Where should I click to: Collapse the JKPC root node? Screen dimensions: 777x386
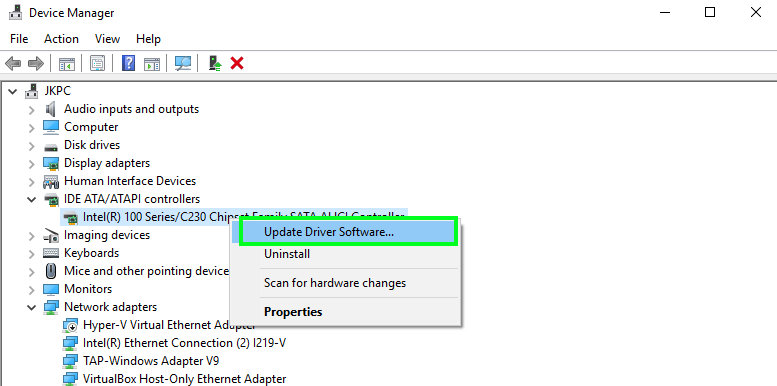pyautogui.click(x=13, y=91)
